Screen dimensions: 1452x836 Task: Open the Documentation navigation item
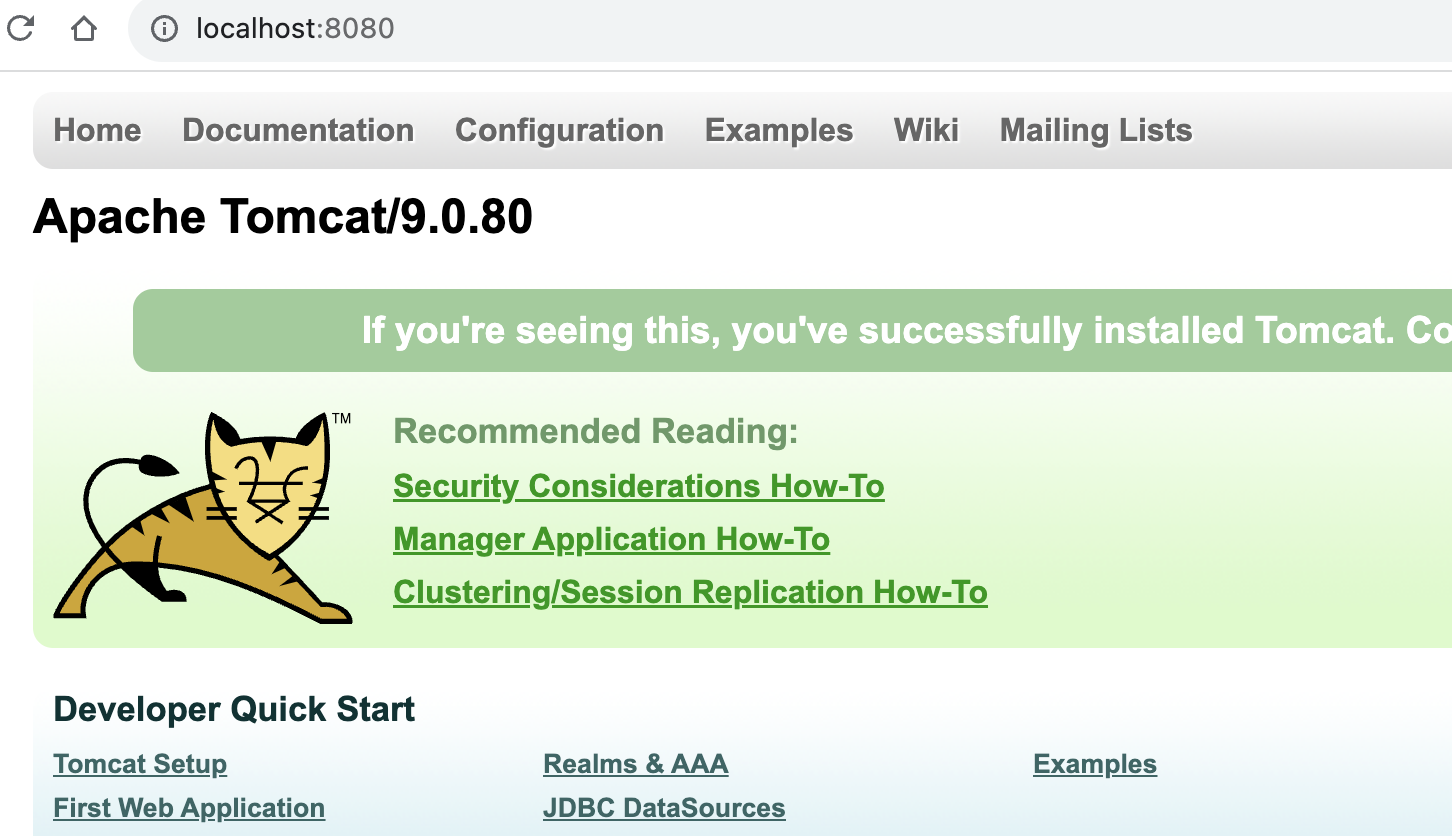coord(298,130)
